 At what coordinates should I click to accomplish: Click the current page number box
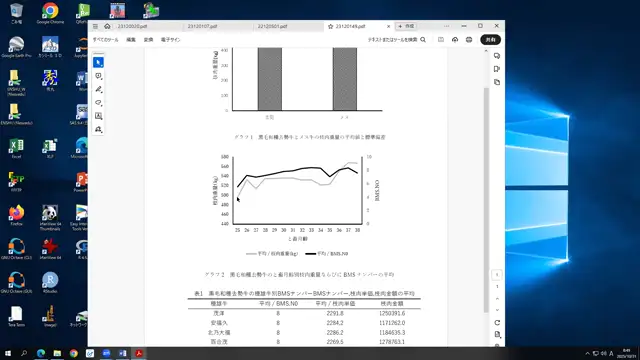point(497,275)
